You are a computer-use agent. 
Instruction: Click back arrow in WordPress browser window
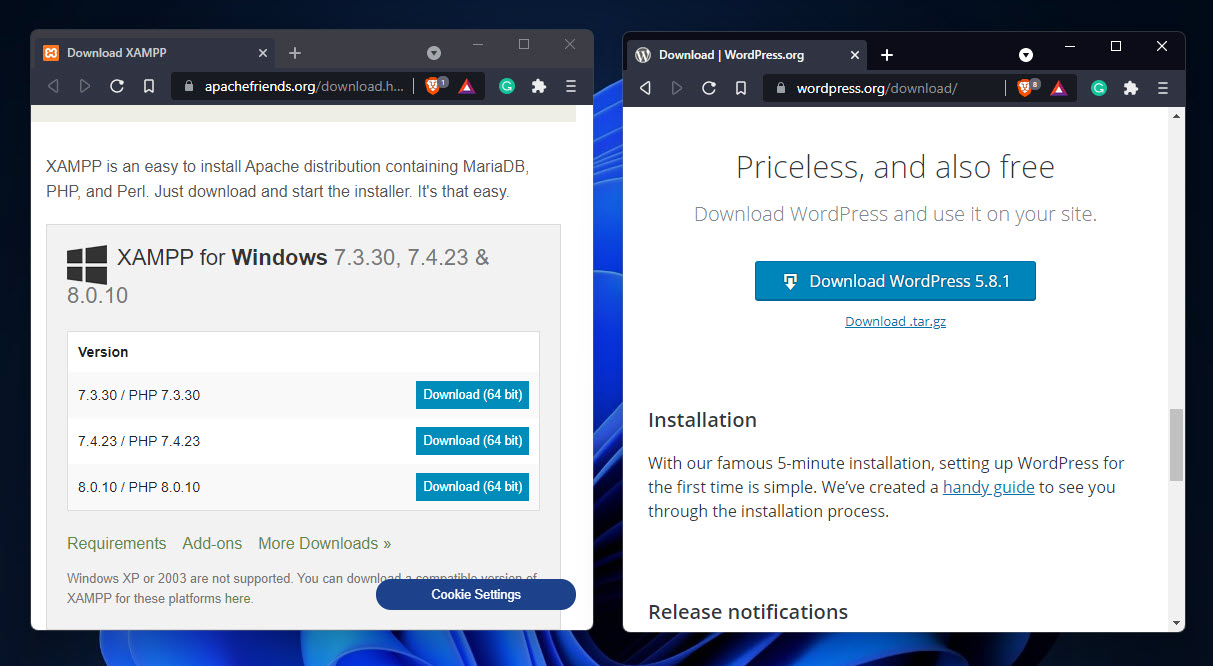[645, 88]
